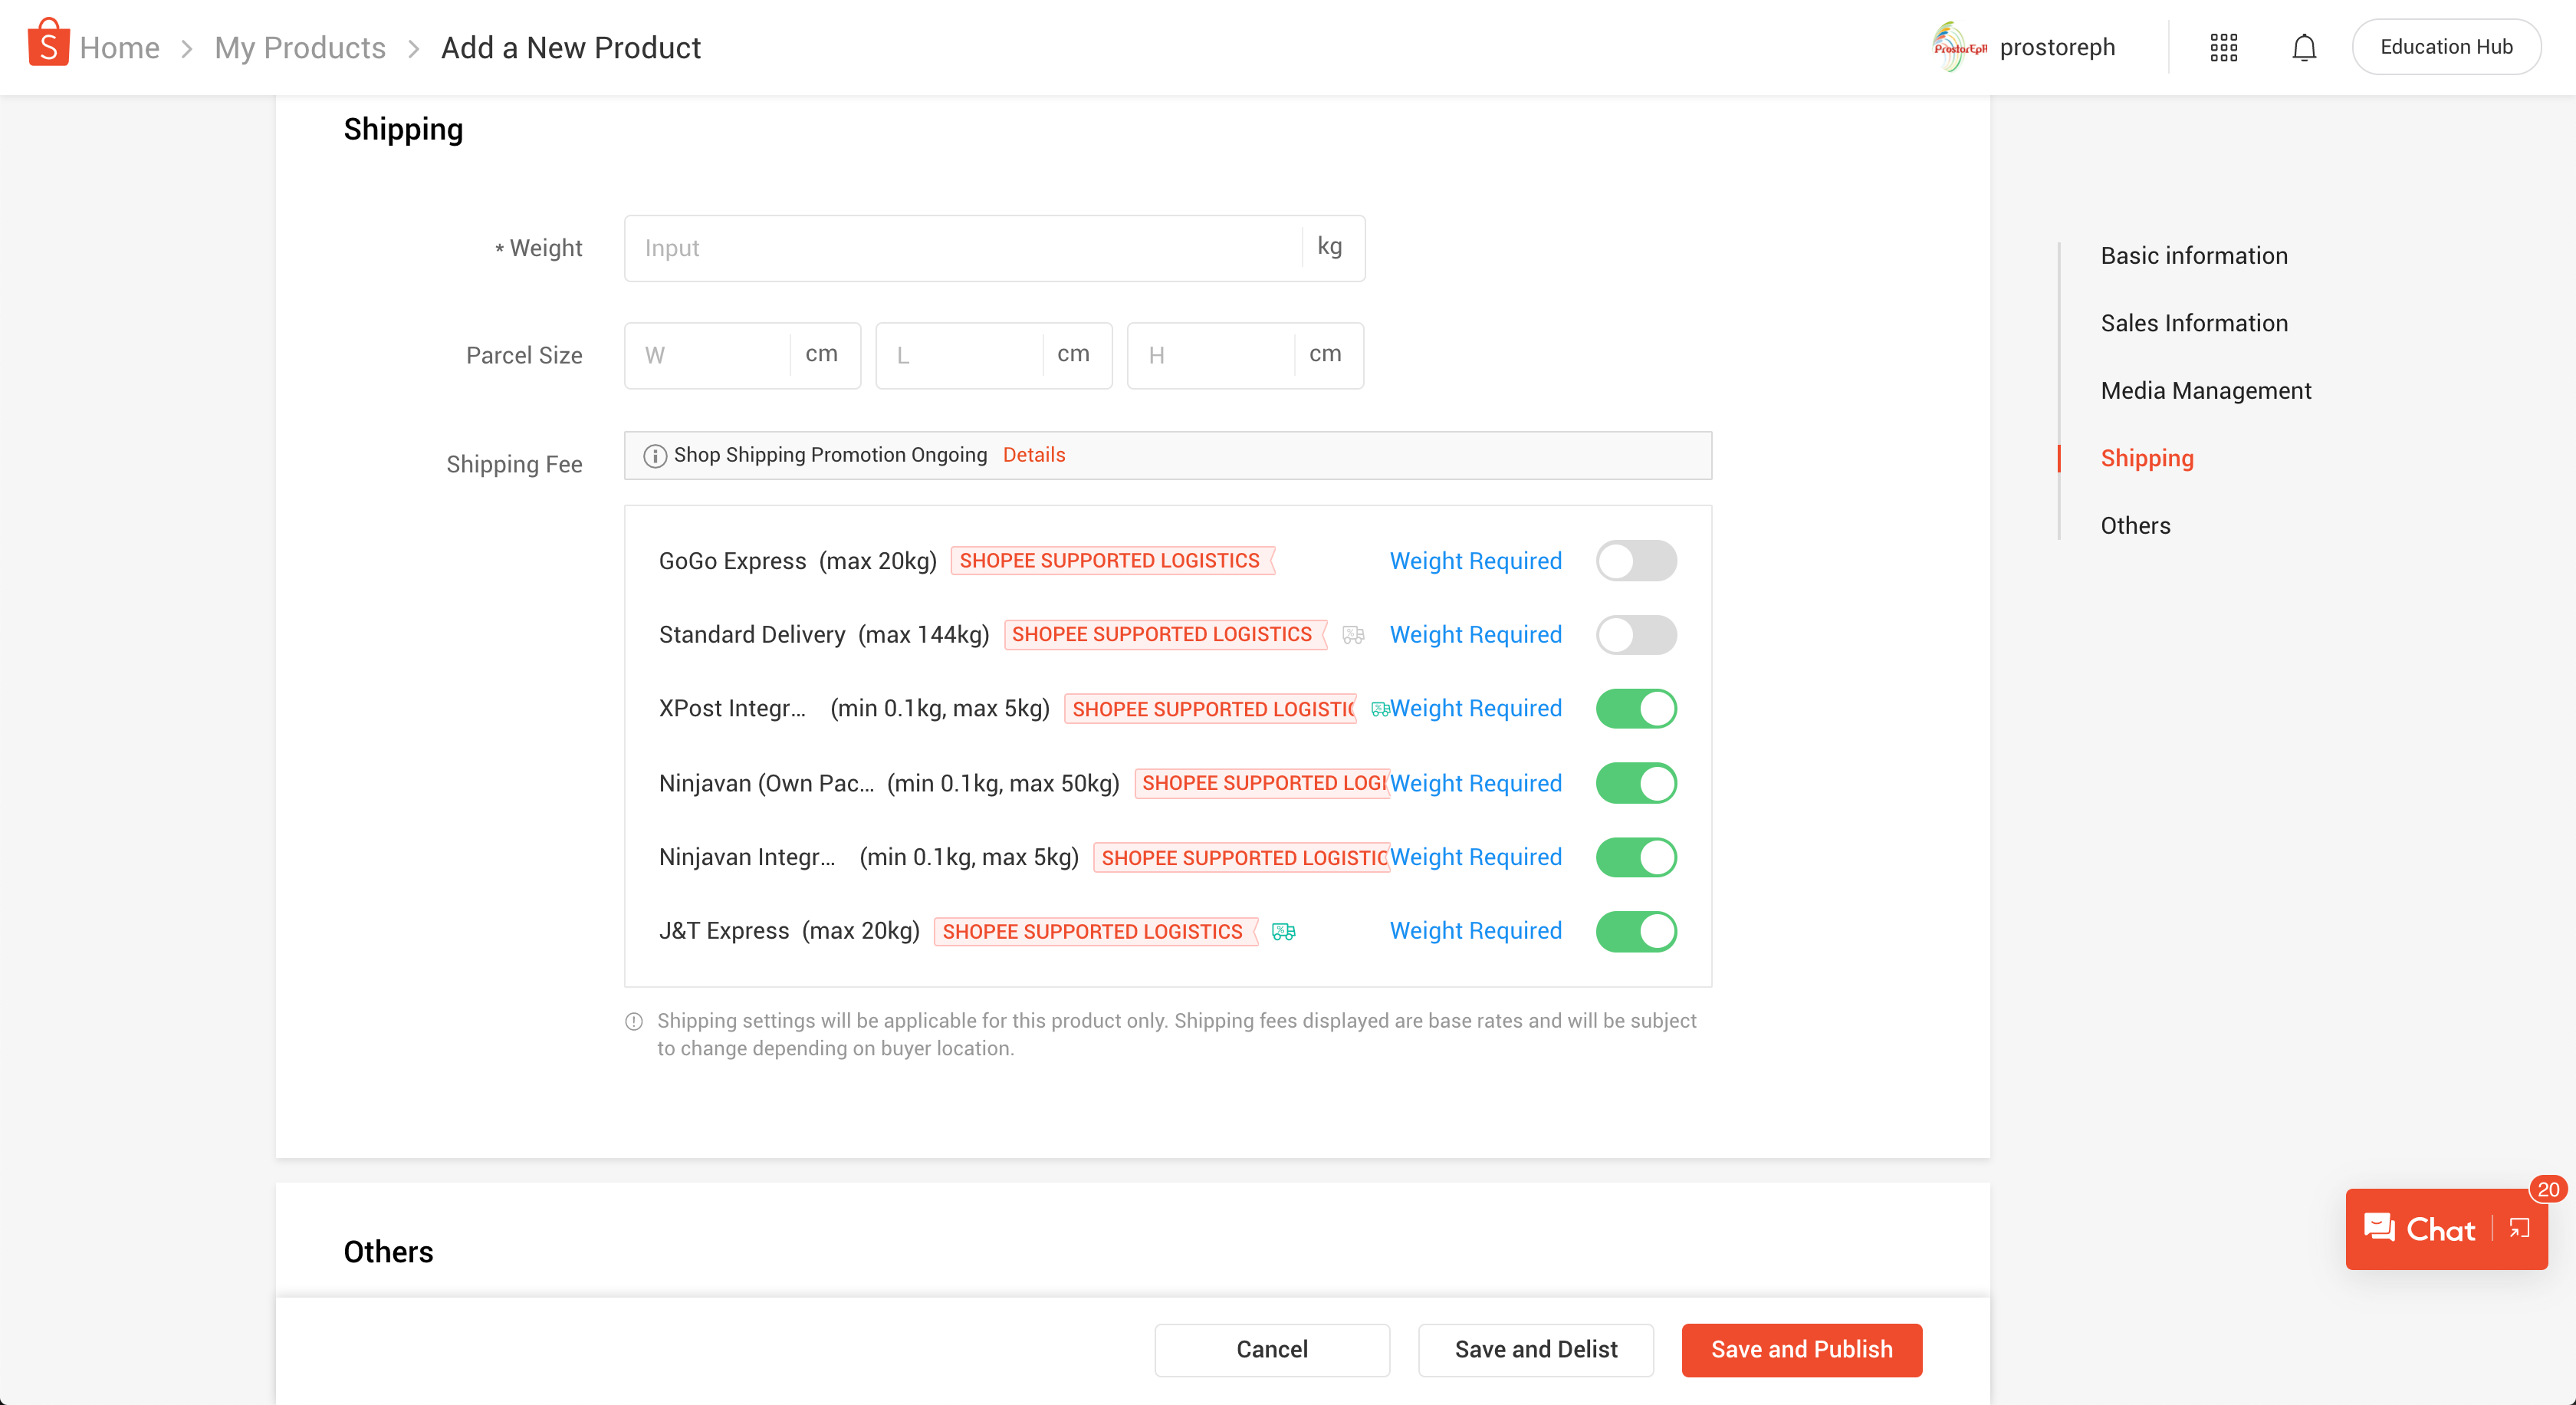The height and width of the screenshot is (1405, 2576).
Task: Go to the Others section in sidebar
Action: 2135,525
